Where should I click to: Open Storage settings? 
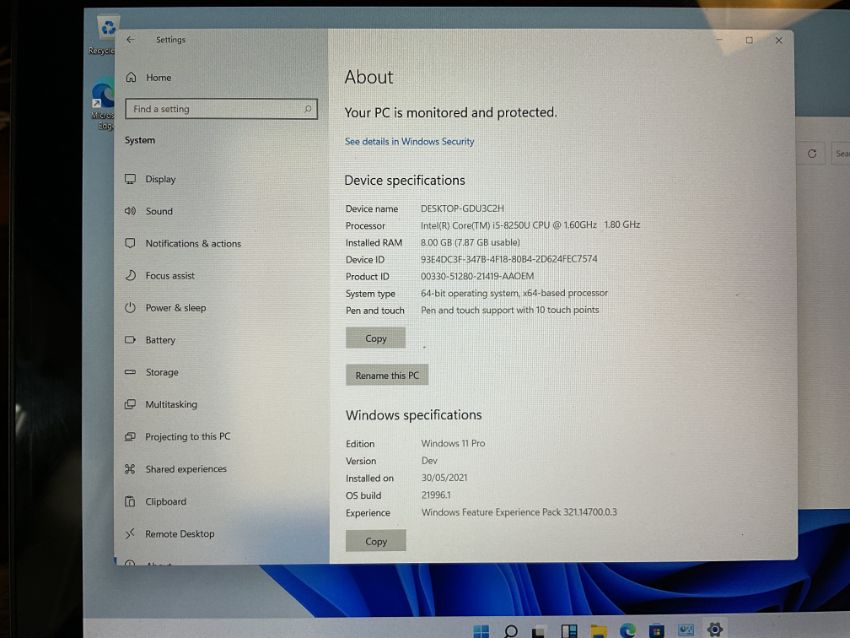[x=162, y=372]
